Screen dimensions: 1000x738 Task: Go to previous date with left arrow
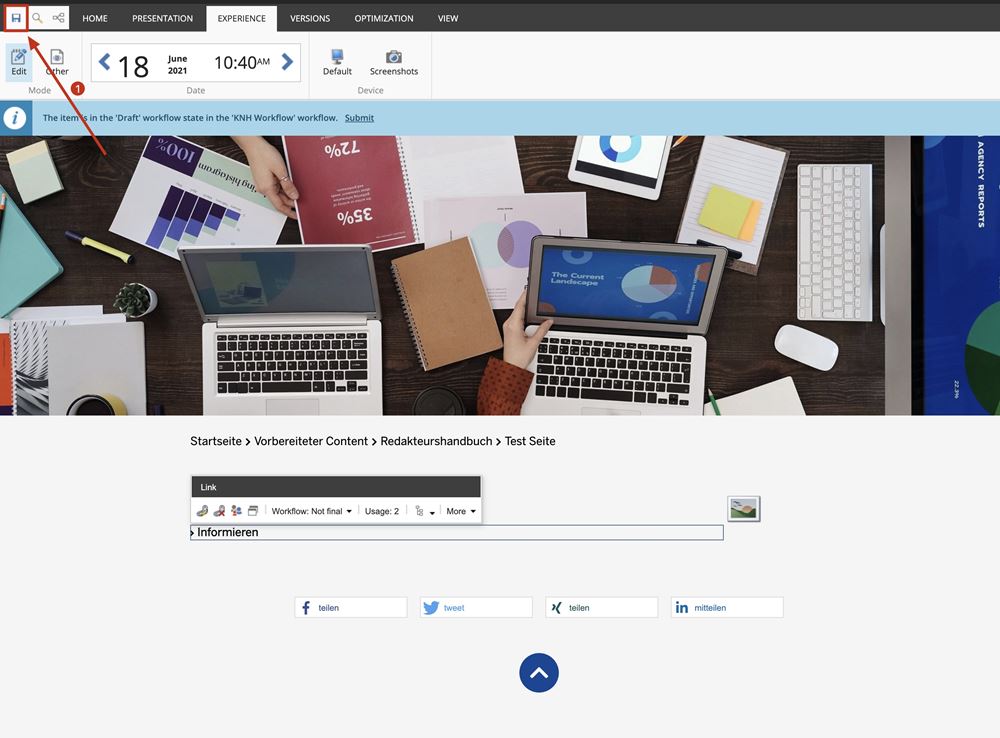click(104, 63)
